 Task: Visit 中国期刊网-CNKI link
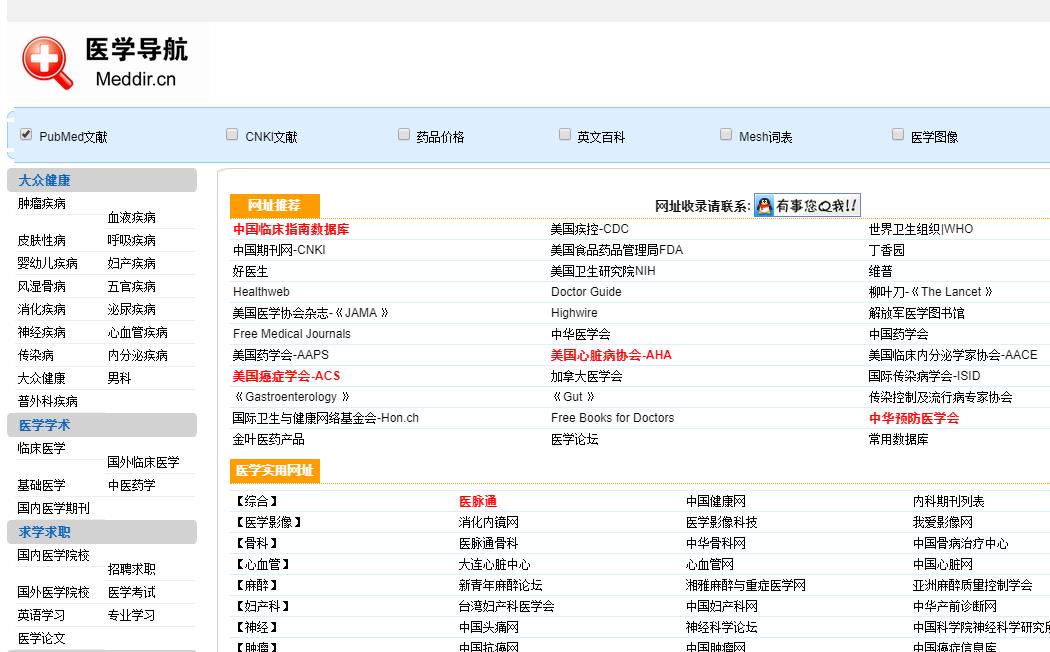click(279, 250)
